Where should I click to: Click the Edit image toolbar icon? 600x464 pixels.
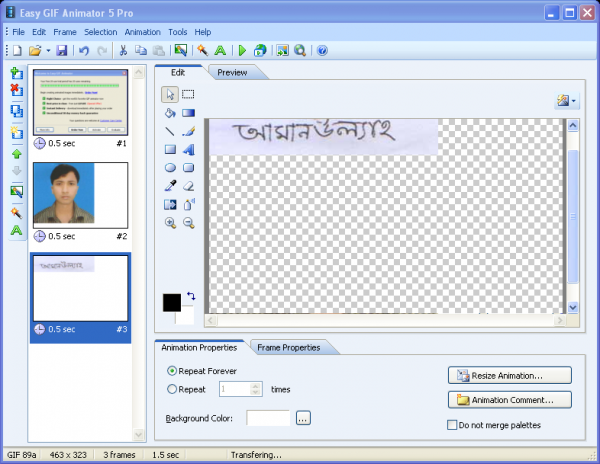click(180, 50)
